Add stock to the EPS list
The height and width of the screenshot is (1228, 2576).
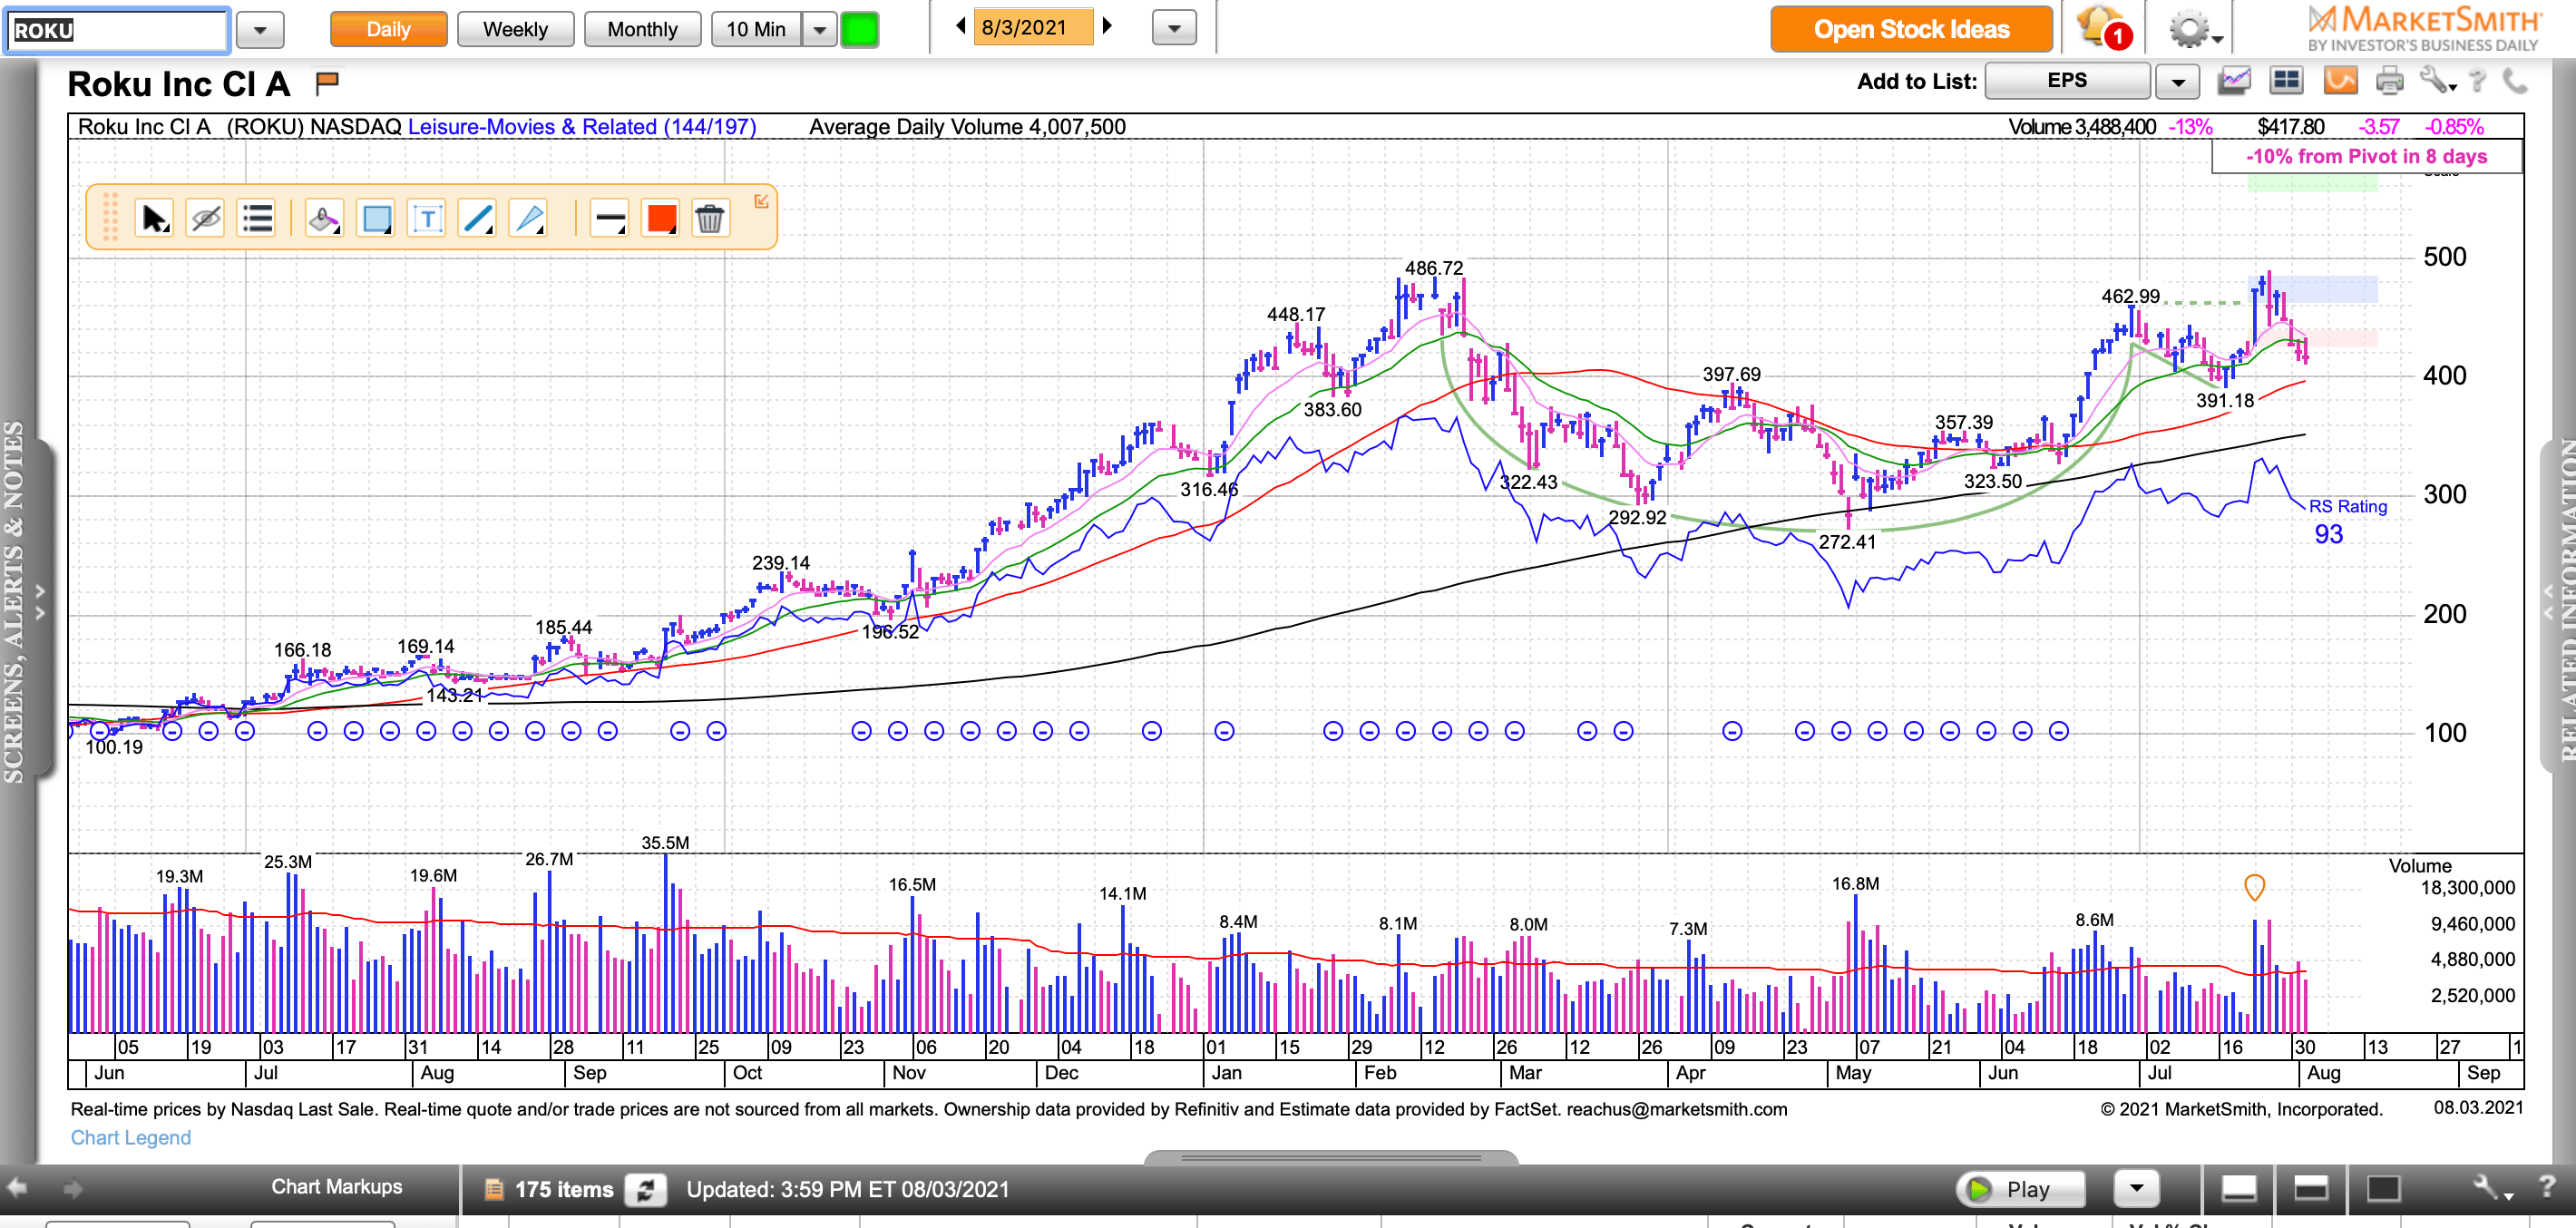click(2067, 81)
